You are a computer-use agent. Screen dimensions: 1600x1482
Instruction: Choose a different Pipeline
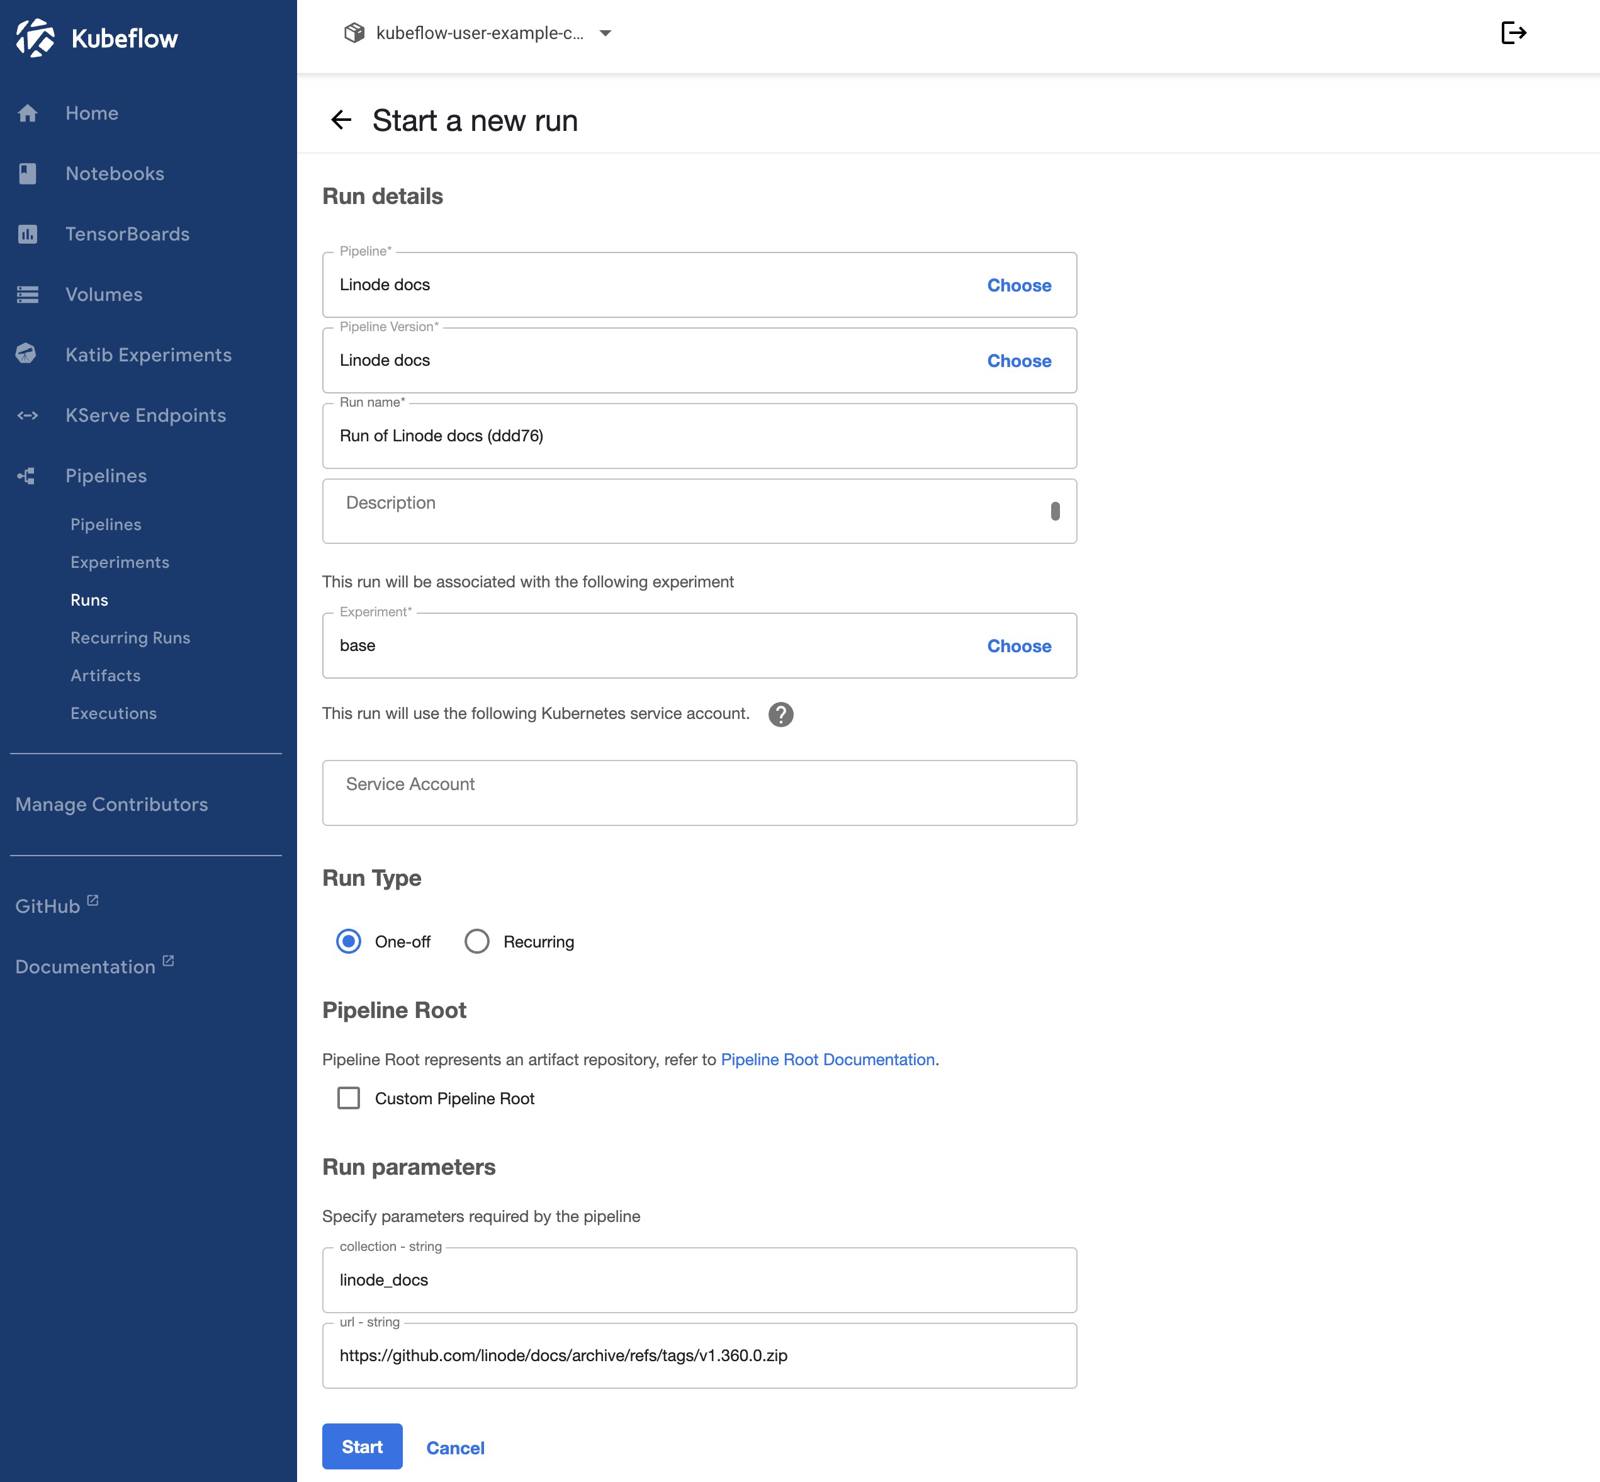pos(1018,285)
